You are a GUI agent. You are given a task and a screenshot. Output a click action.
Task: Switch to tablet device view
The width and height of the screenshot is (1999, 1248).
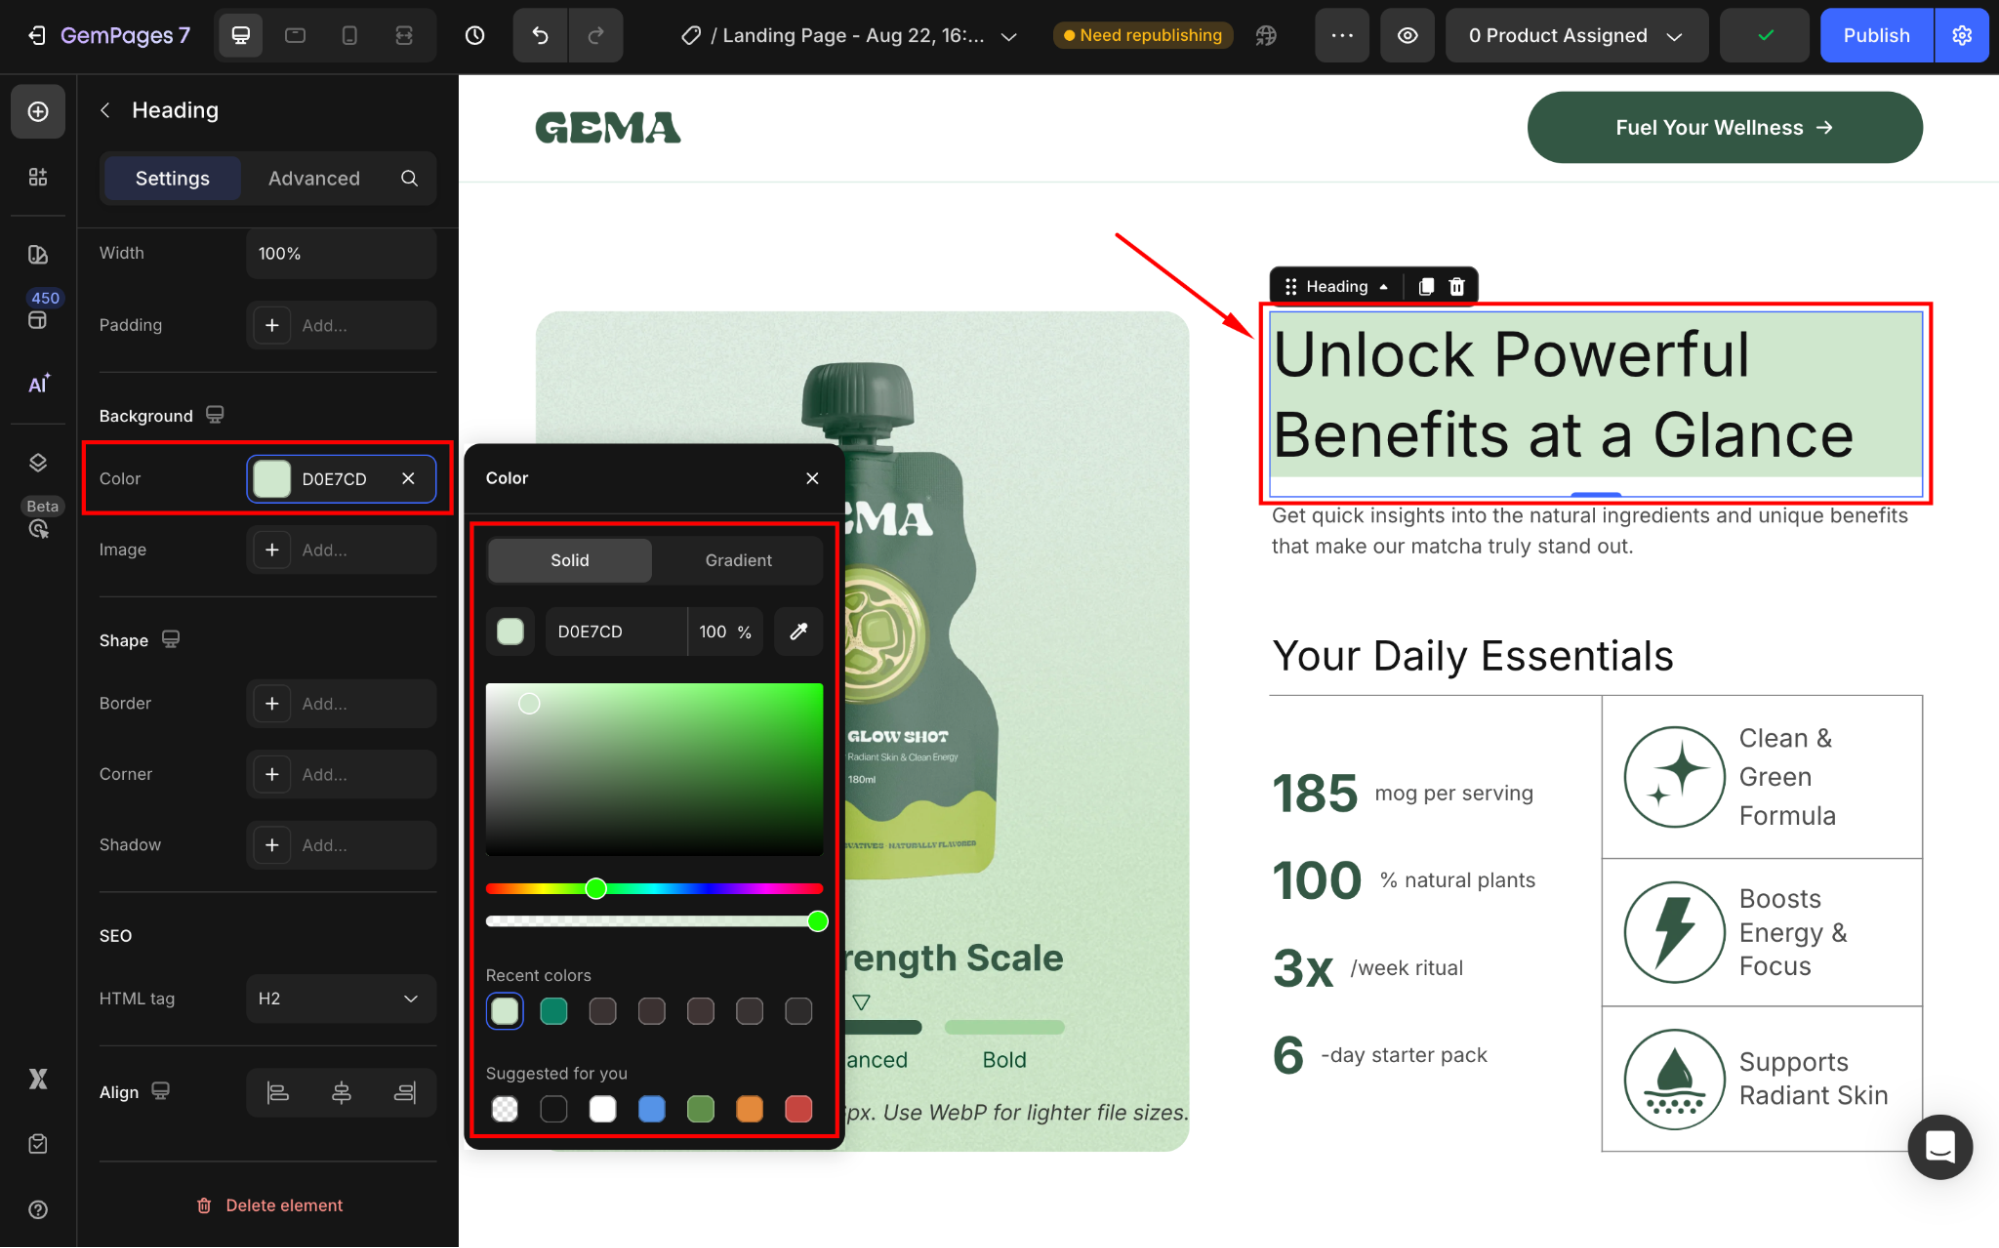coord(295,35)
